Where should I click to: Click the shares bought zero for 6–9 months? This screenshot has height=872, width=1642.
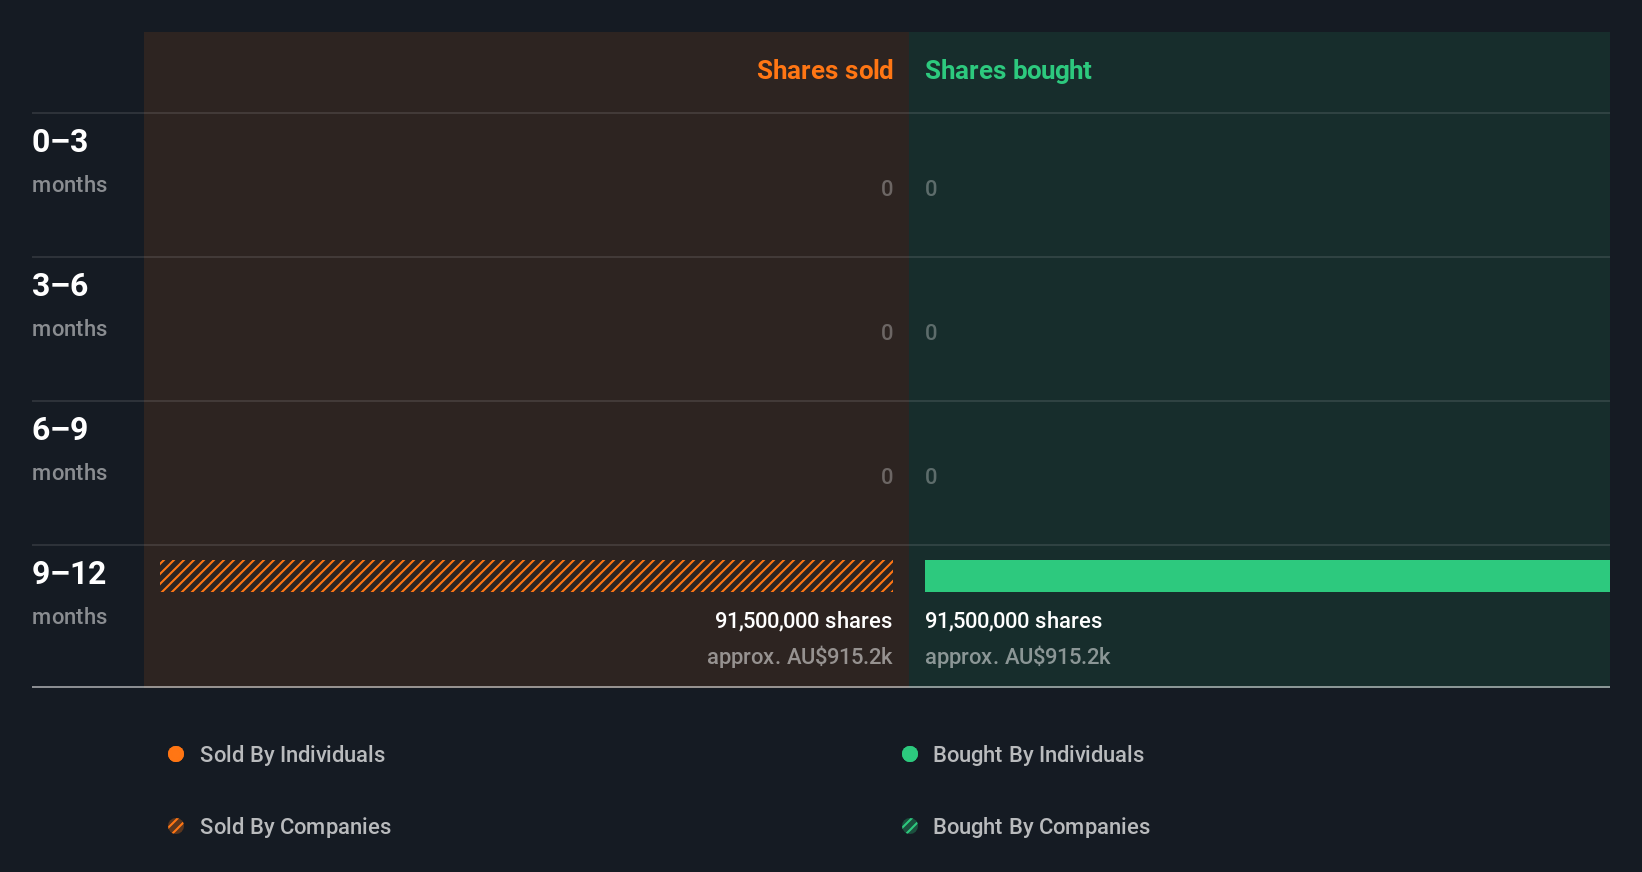931,476
